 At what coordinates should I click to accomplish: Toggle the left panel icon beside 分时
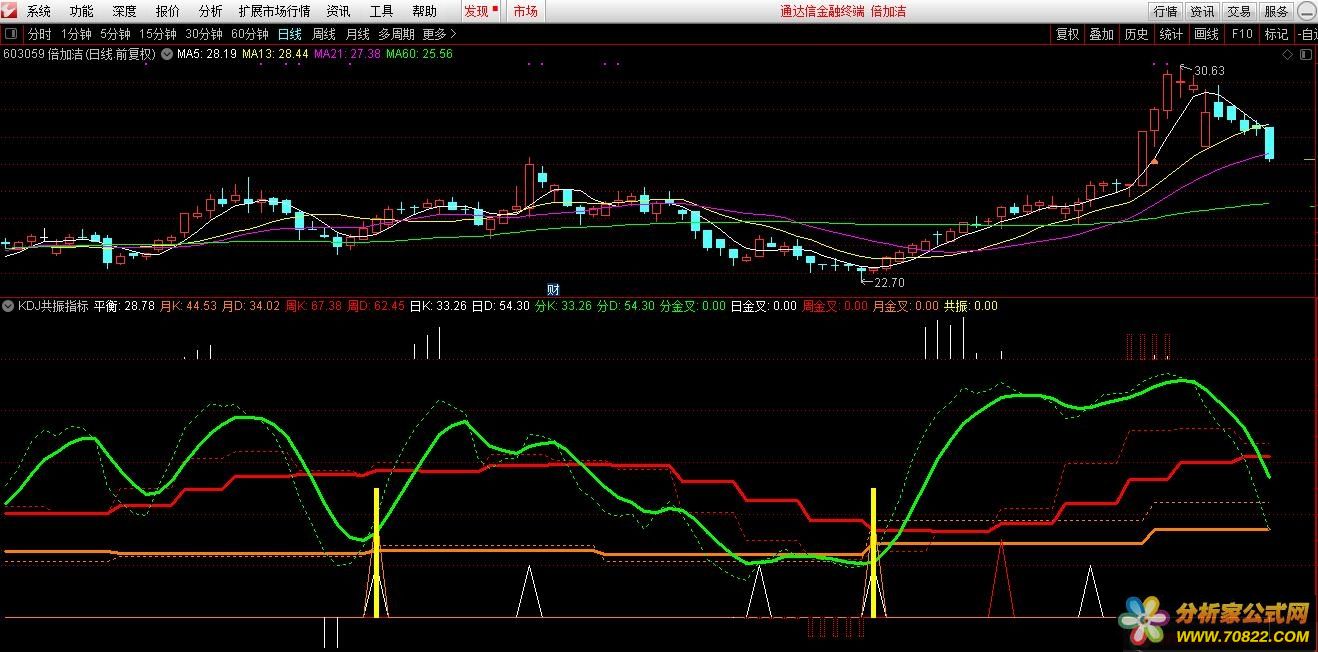(x=11, y=34)
